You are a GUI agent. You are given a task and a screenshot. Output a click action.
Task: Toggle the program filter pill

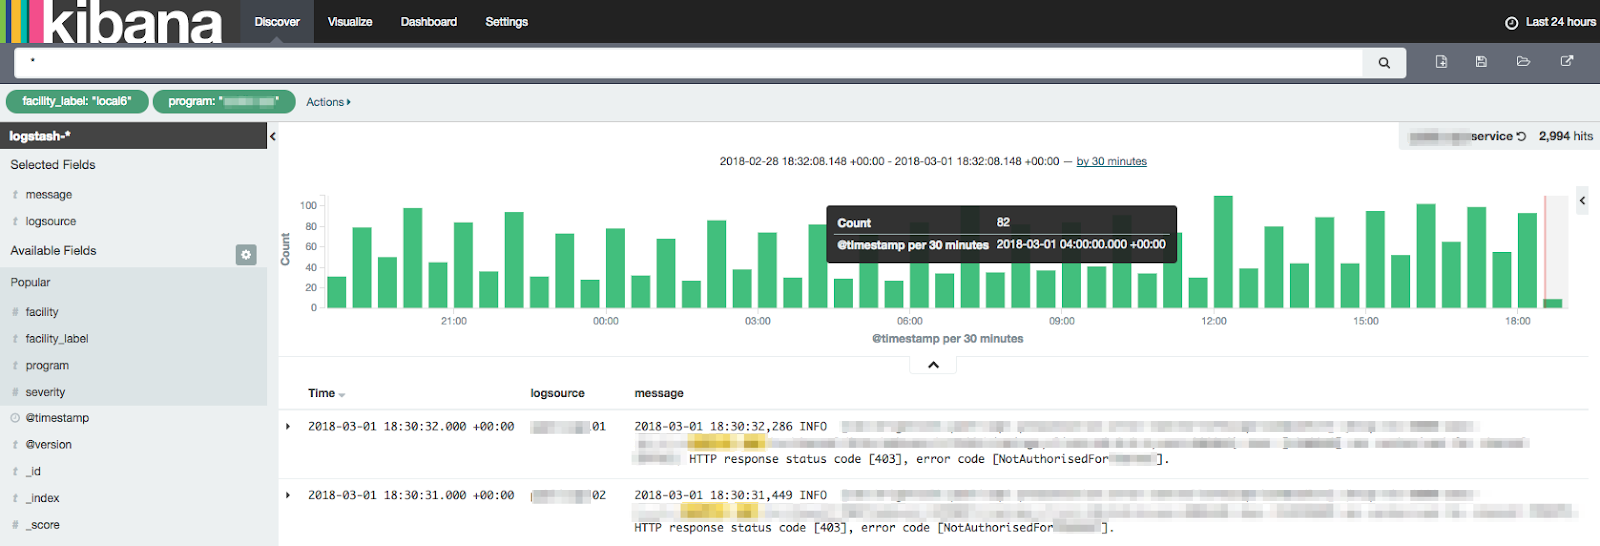pos(223,101)
